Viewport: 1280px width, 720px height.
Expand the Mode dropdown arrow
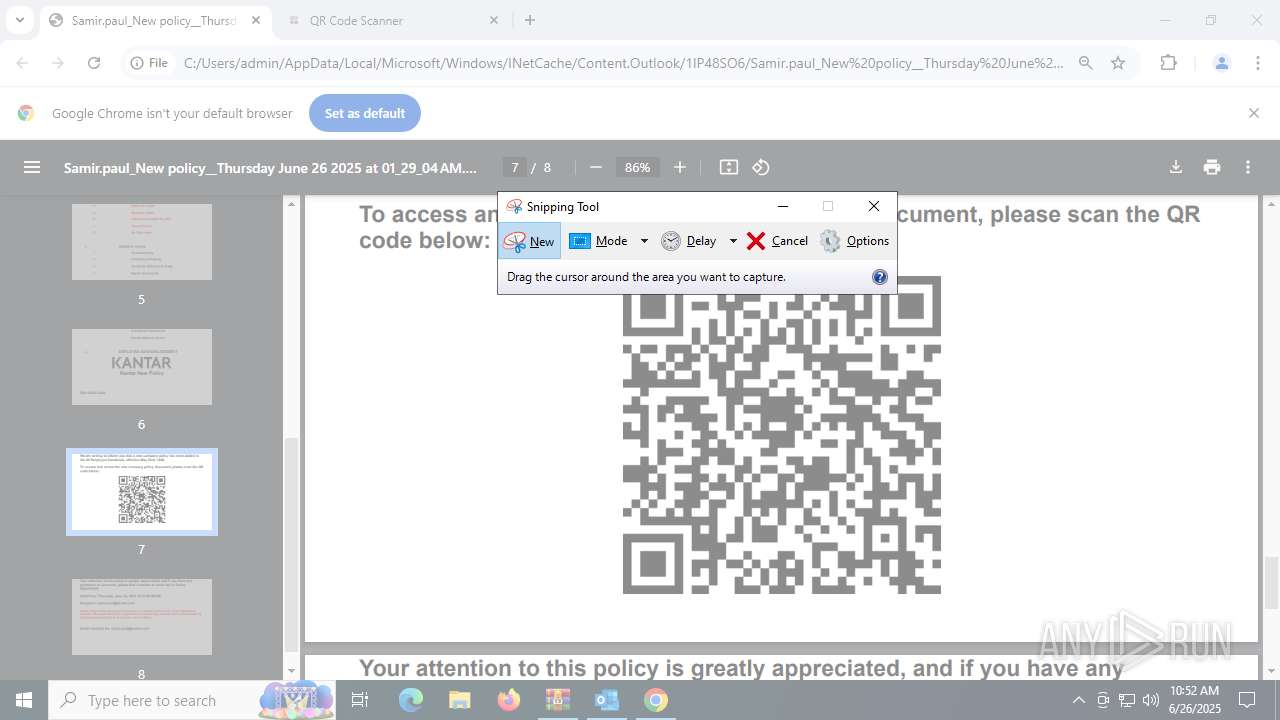(x=644, y=241)
